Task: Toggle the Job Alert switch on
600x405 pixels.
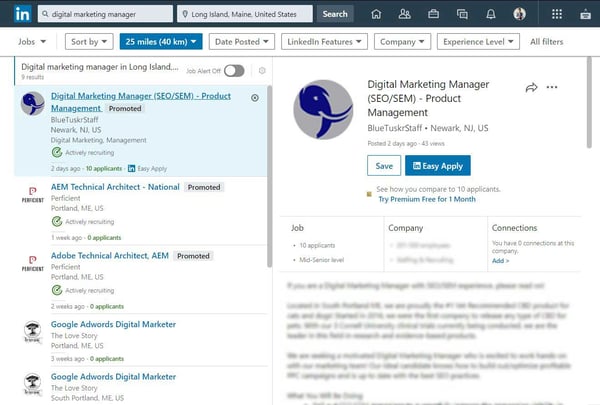Action: click(234, 70)
